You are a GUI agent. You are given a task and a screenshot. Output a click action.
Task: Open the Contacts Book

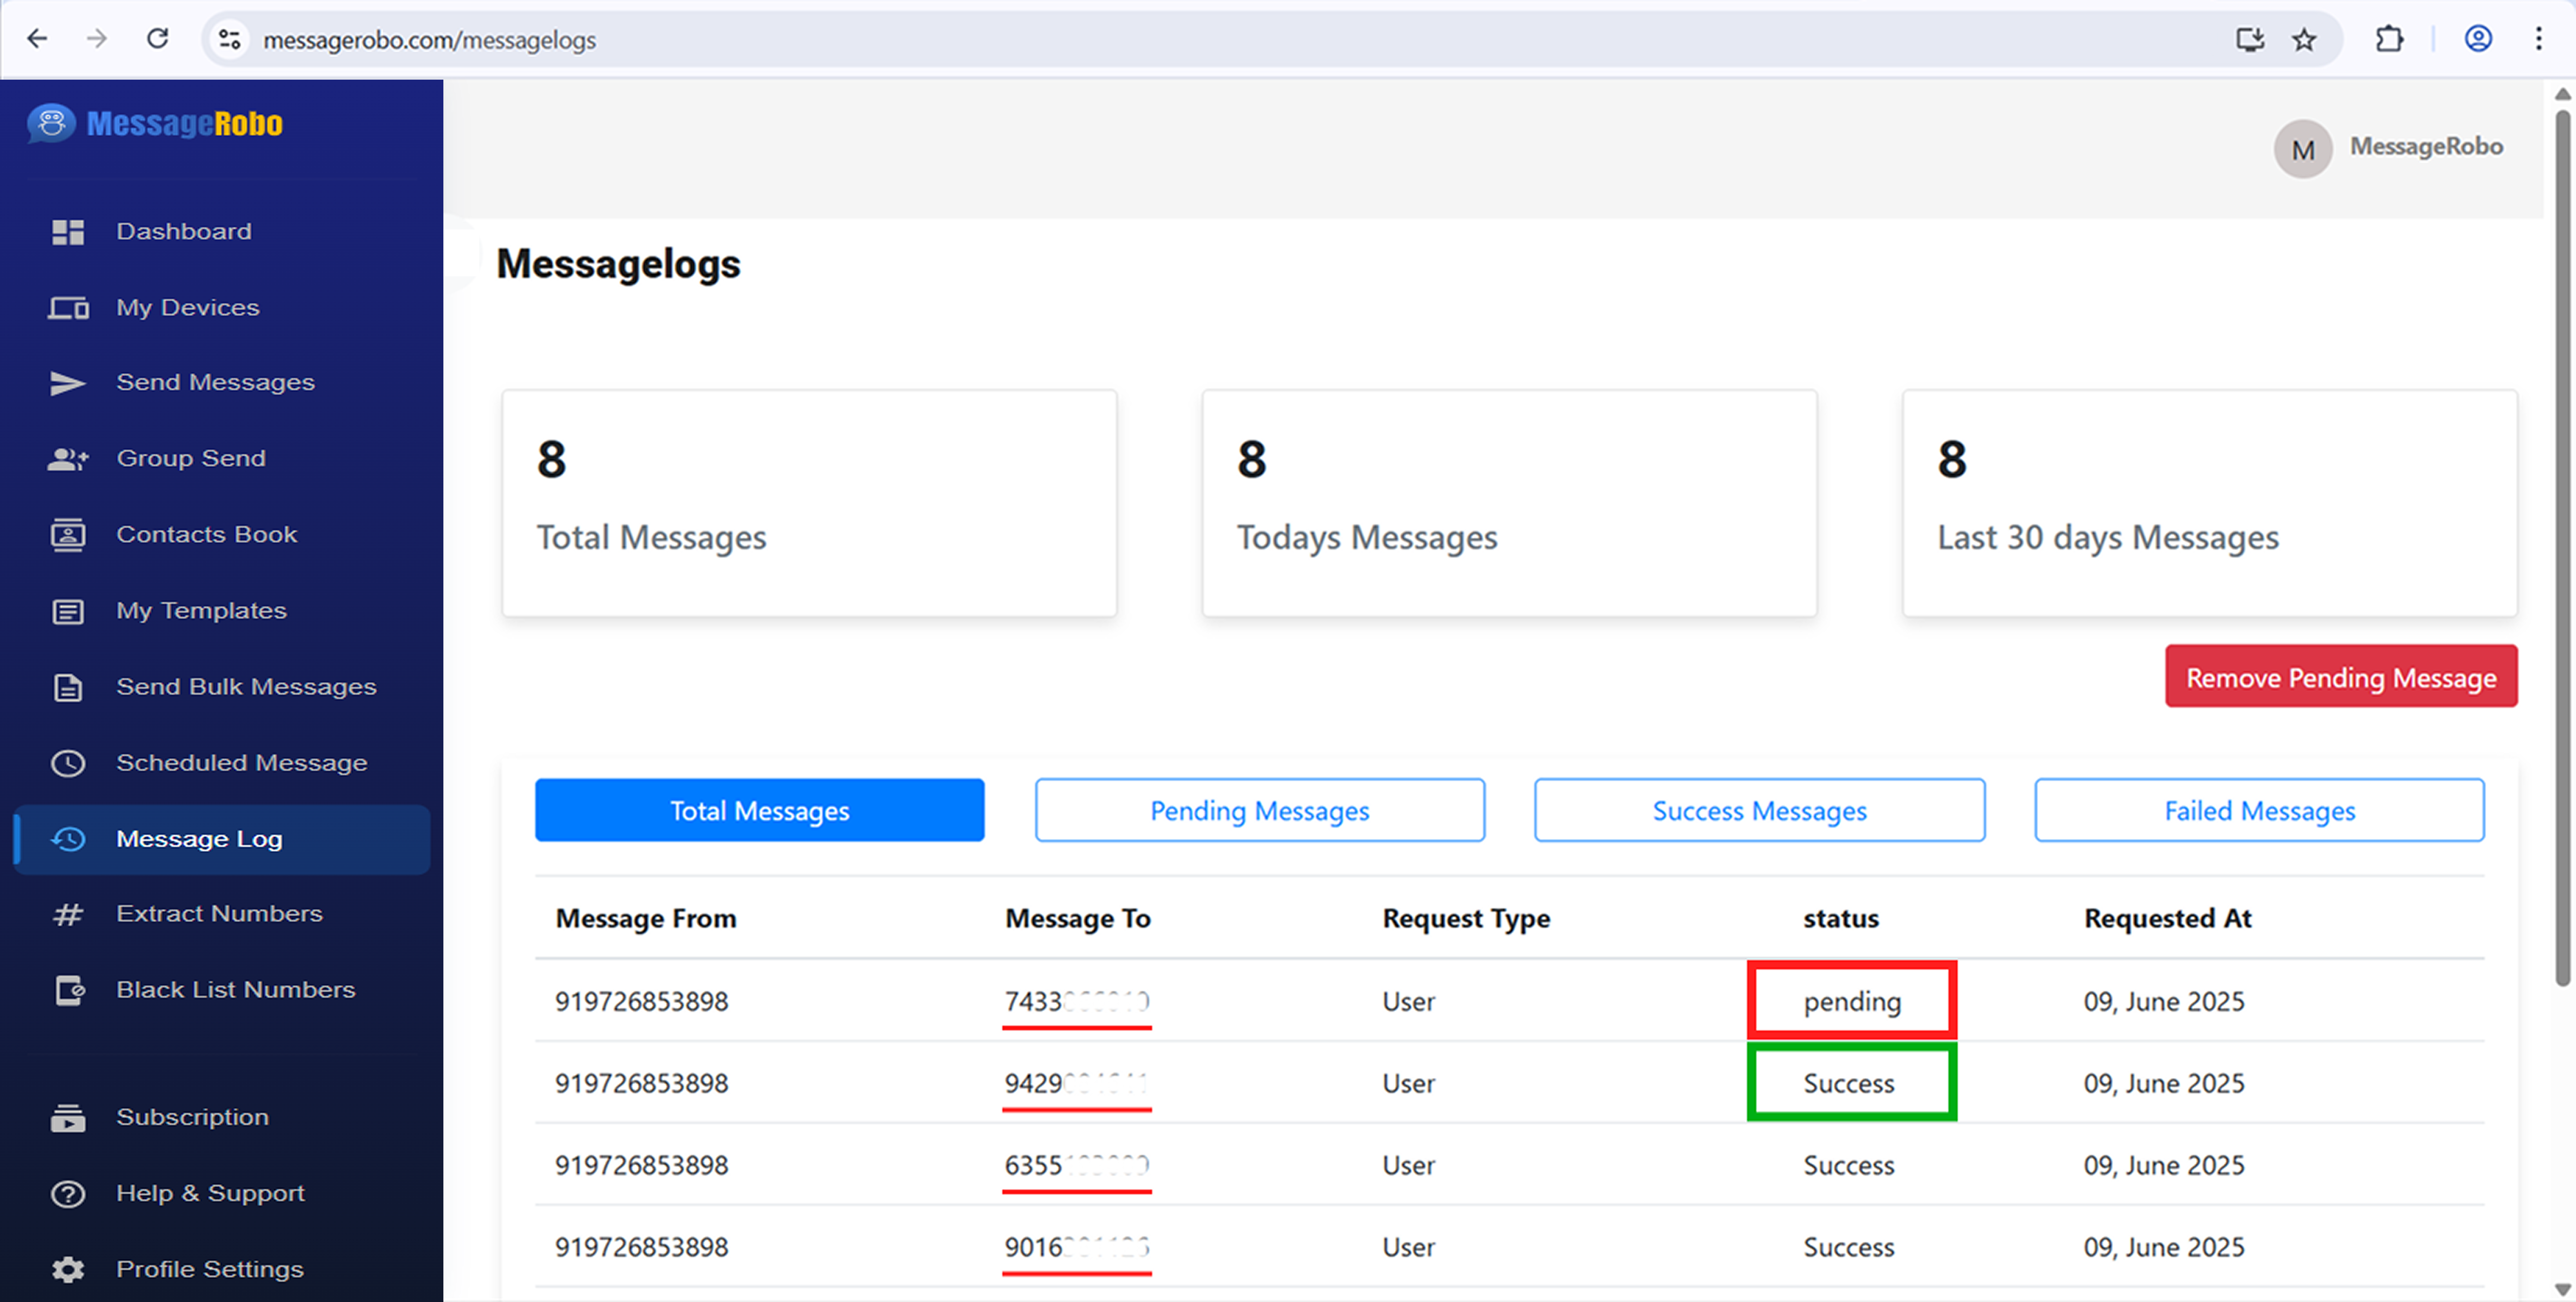(x=206, y=534)
